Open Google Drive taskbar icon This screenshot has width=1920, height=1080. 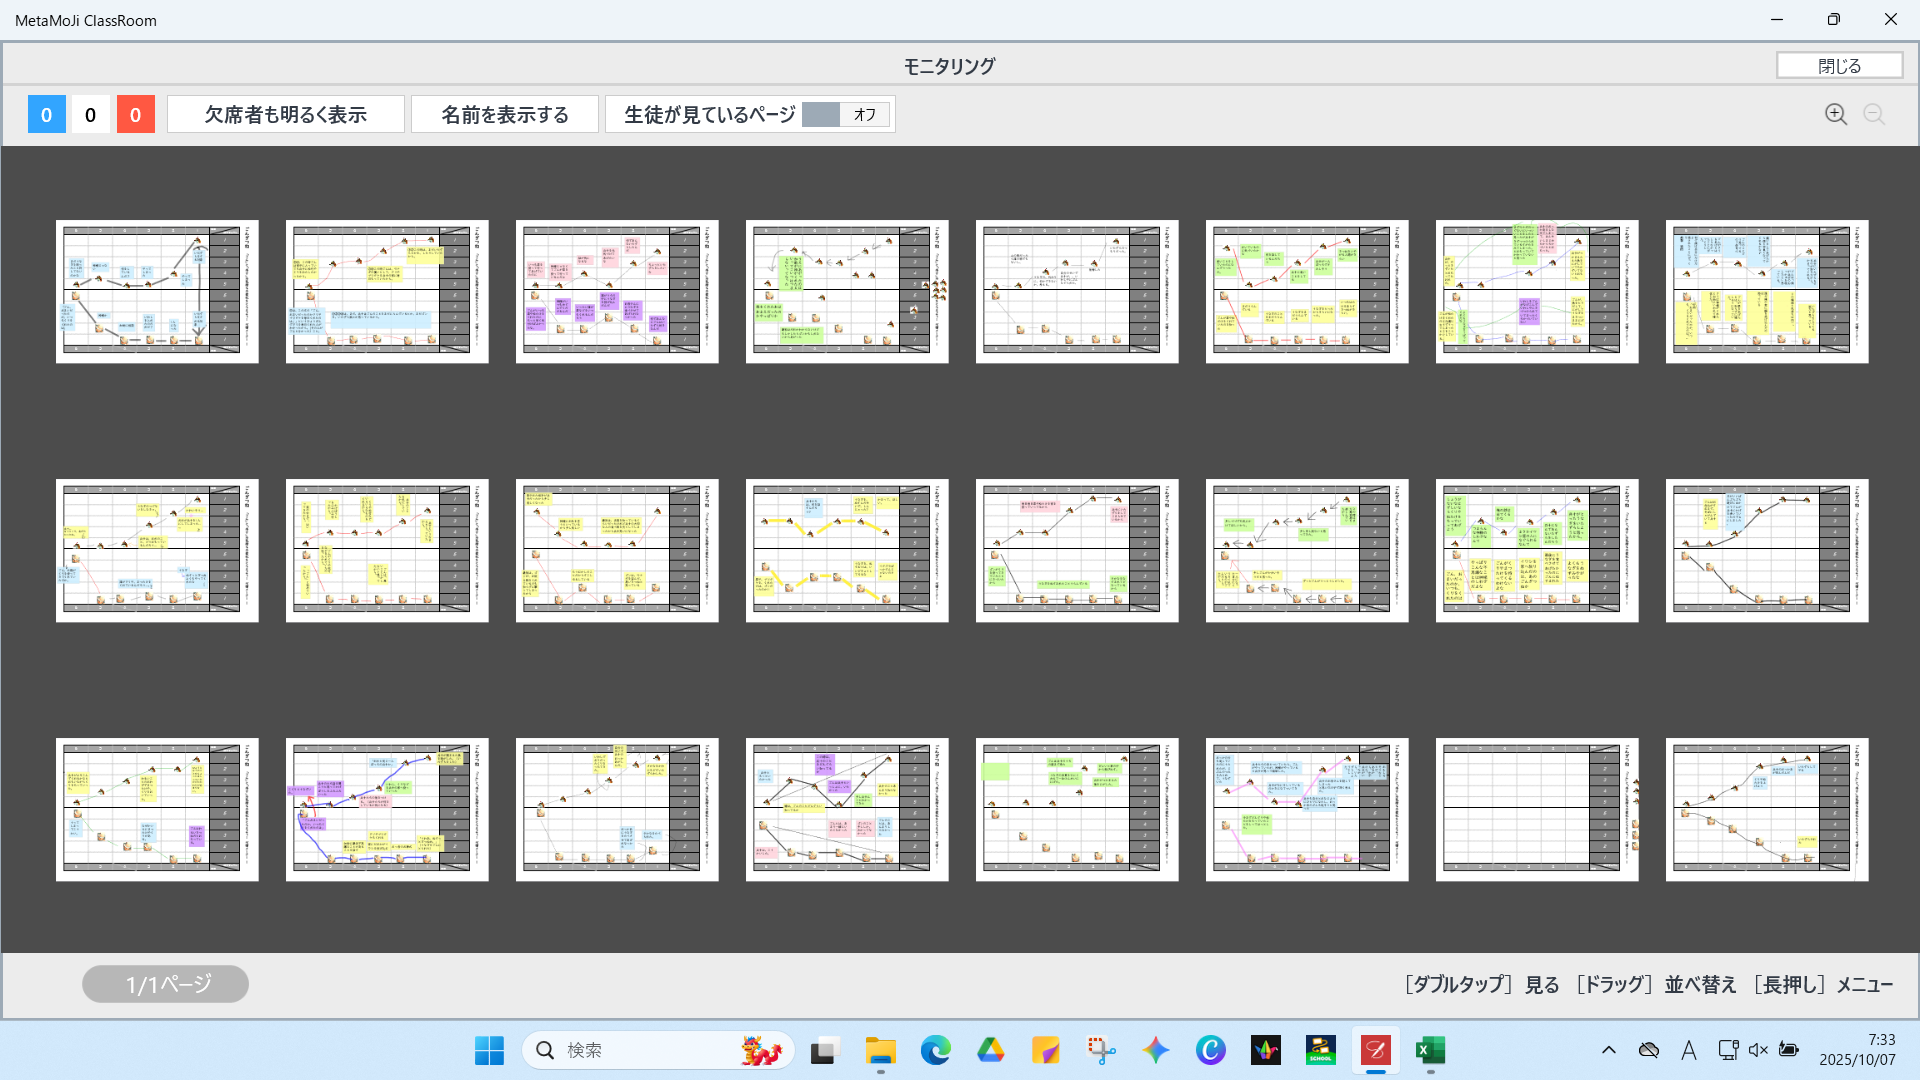[990, 1050]
